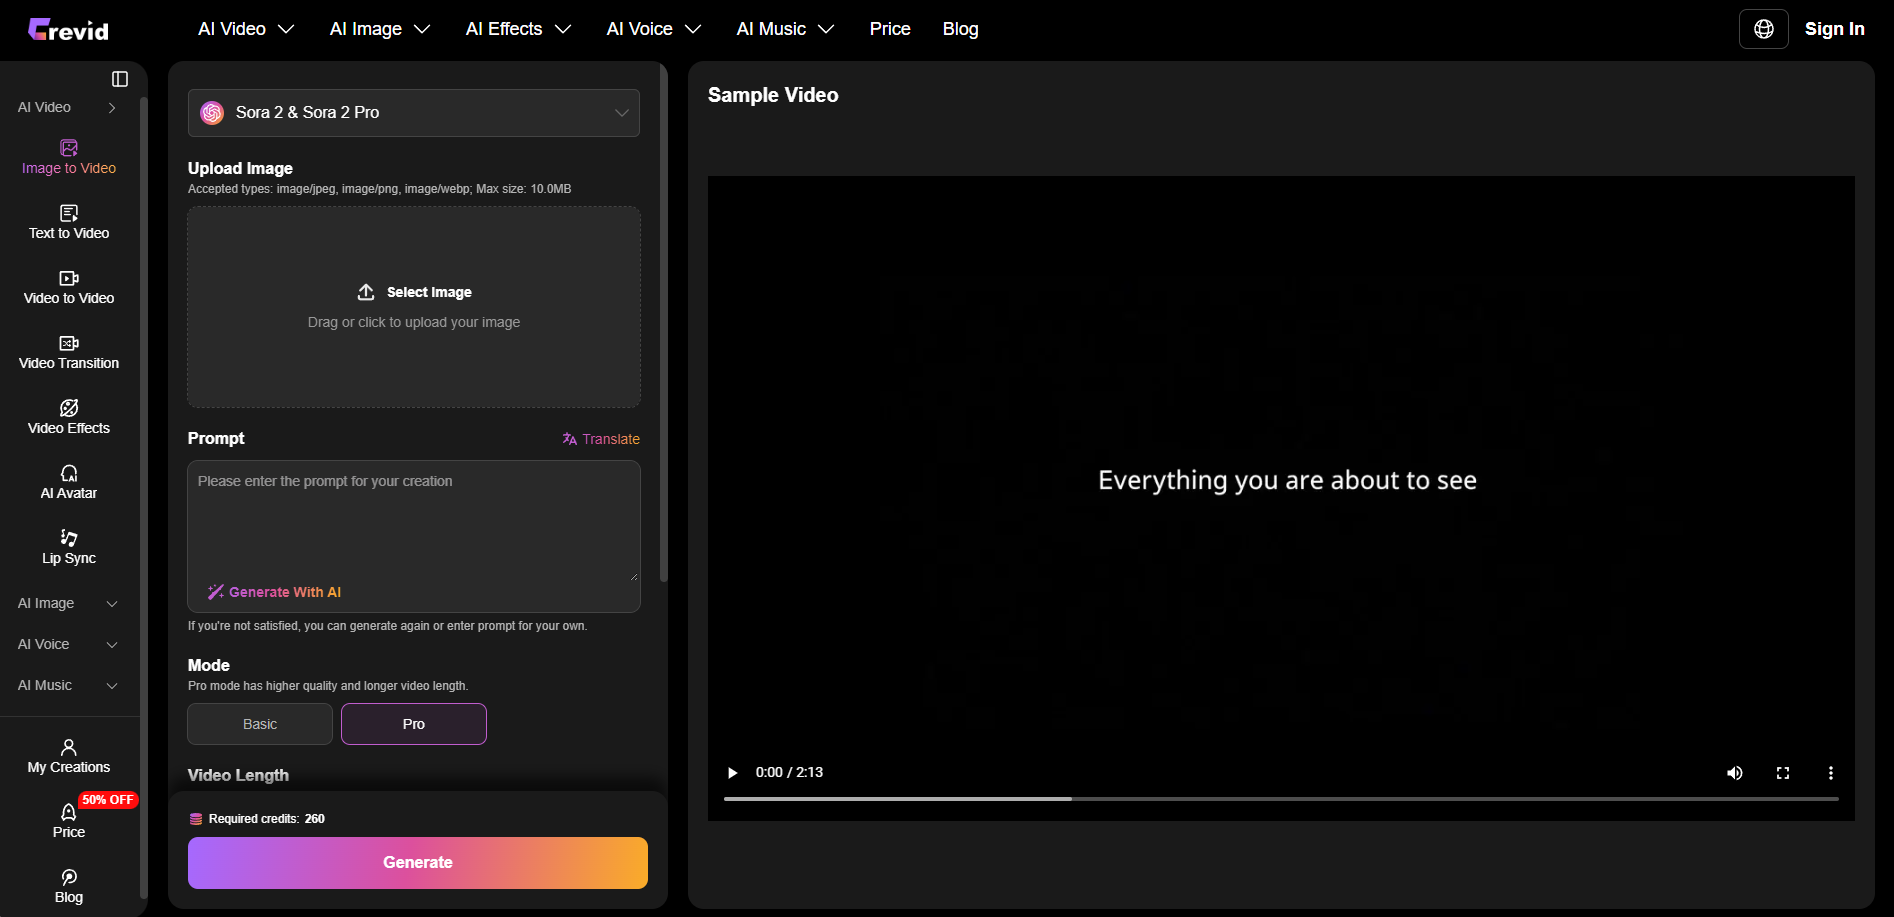Open Video Transition tool

tap(69, 353)
